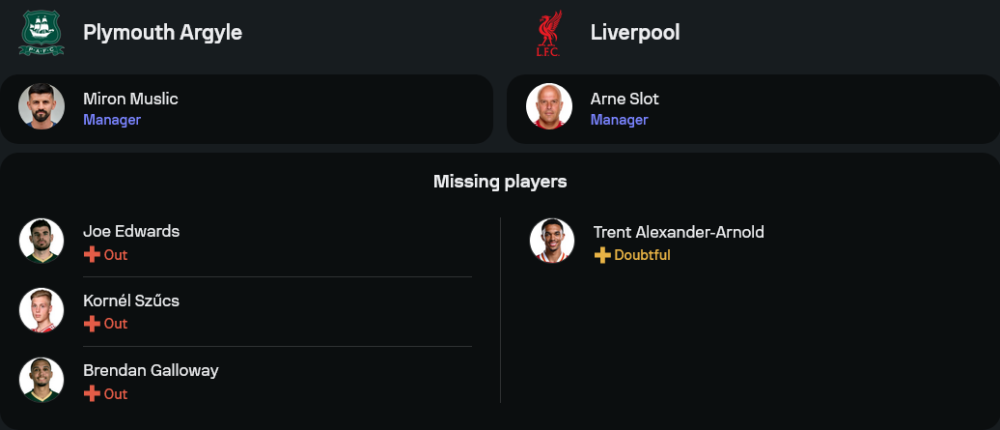Click Trent Alexander-Arnold's player avatar

click(552, 241)
